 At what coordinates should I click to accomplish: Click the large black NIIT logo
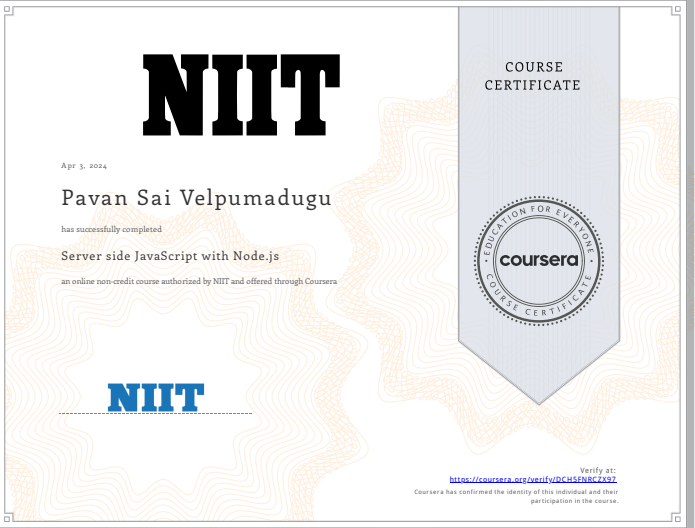tap(237, 94)
